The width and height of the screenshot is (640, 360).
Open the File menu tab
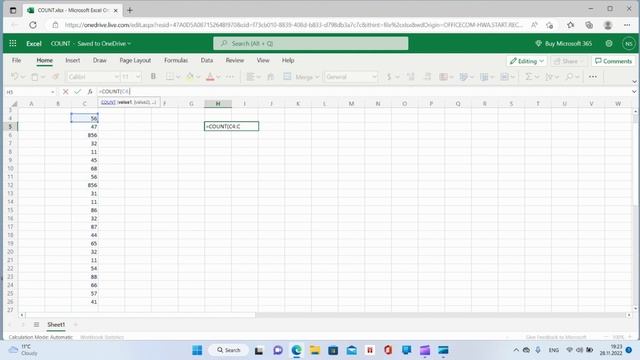[x=16, y=60]
